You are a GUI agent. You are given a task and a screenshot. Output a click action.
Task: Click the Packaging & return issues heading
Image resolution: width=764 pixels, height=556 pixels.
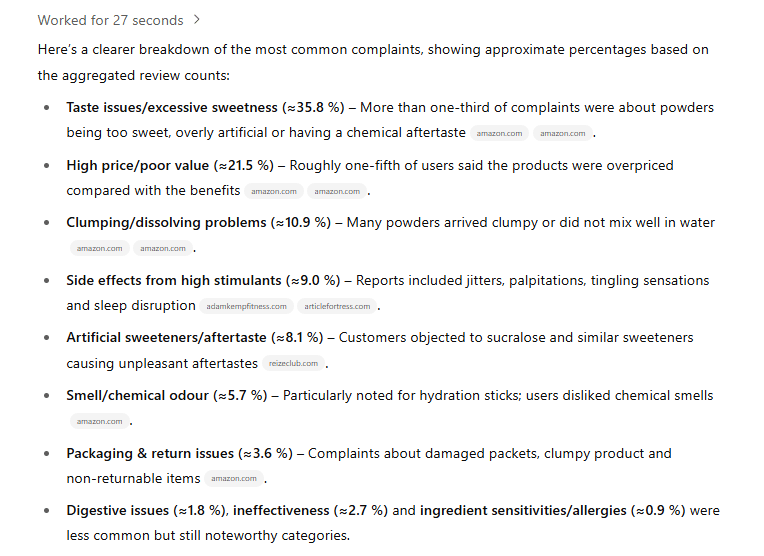(x=150, y=454)
